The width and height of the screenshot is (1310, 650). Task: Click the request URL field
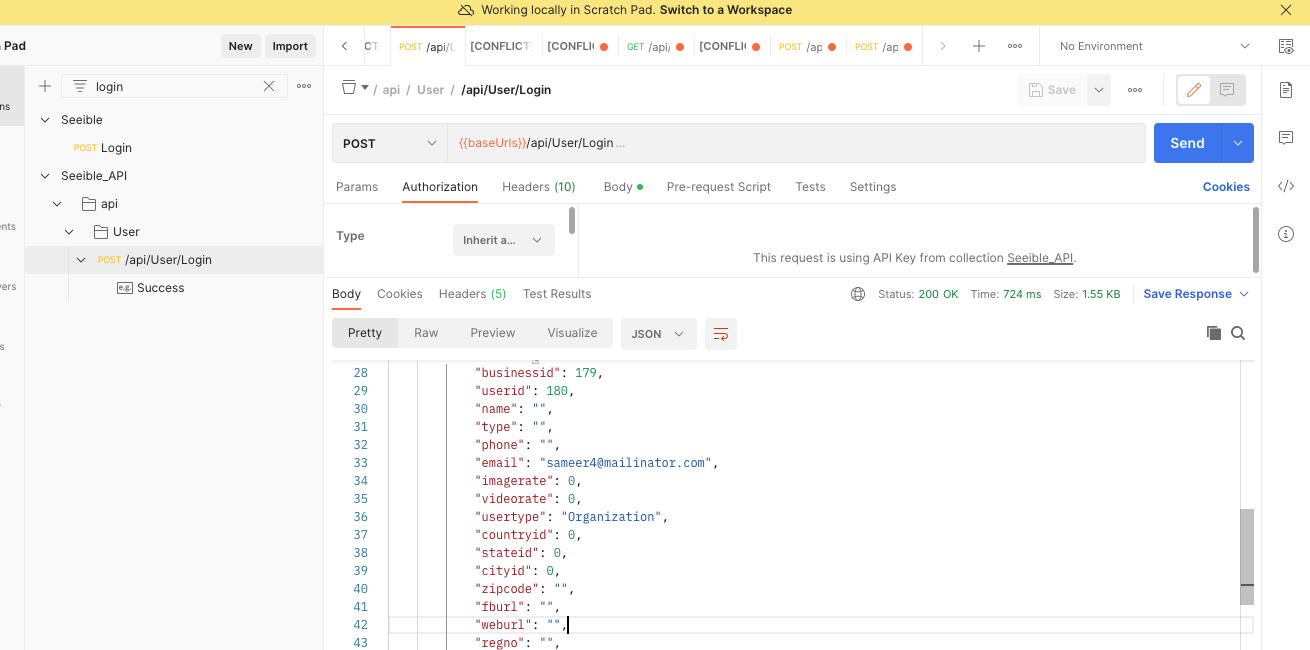coord(796,143)
